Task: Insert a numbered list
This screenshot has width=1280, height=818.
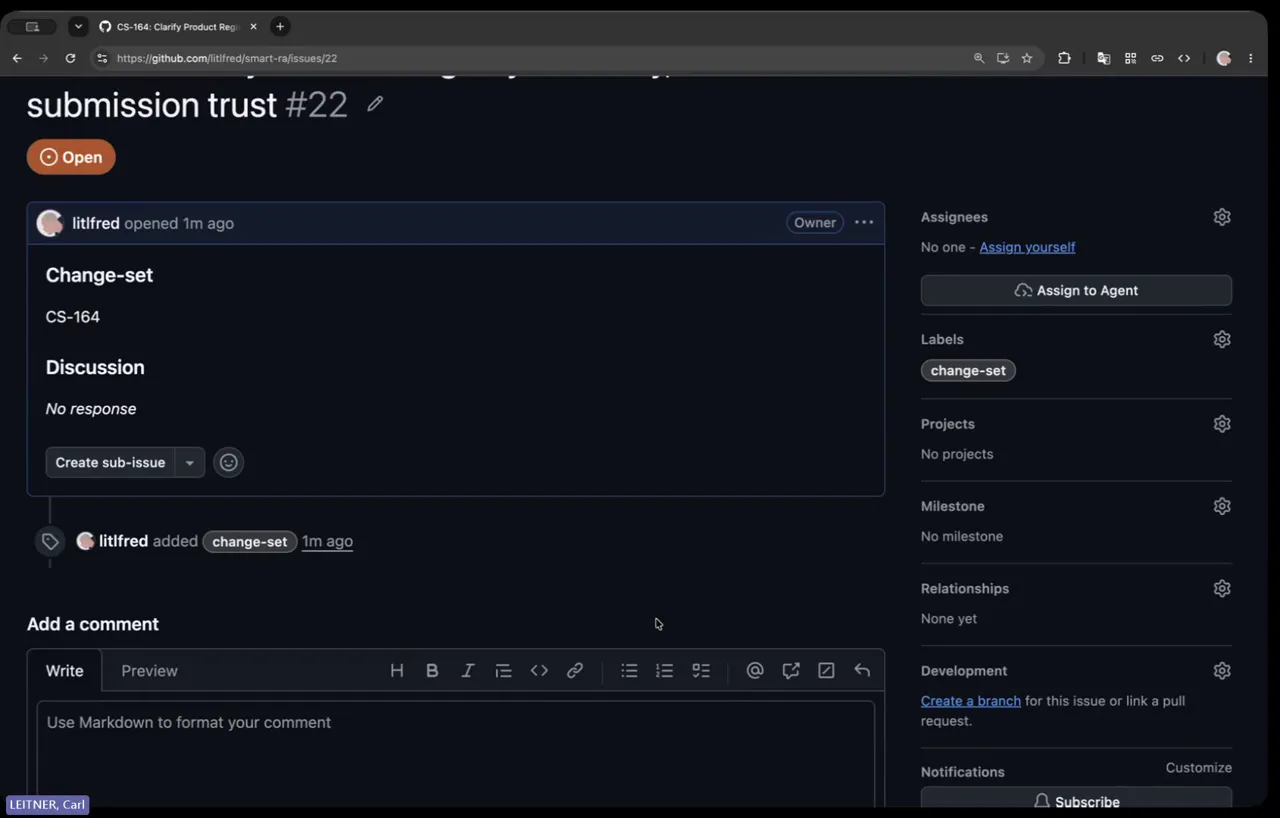Action: [664, 671]
